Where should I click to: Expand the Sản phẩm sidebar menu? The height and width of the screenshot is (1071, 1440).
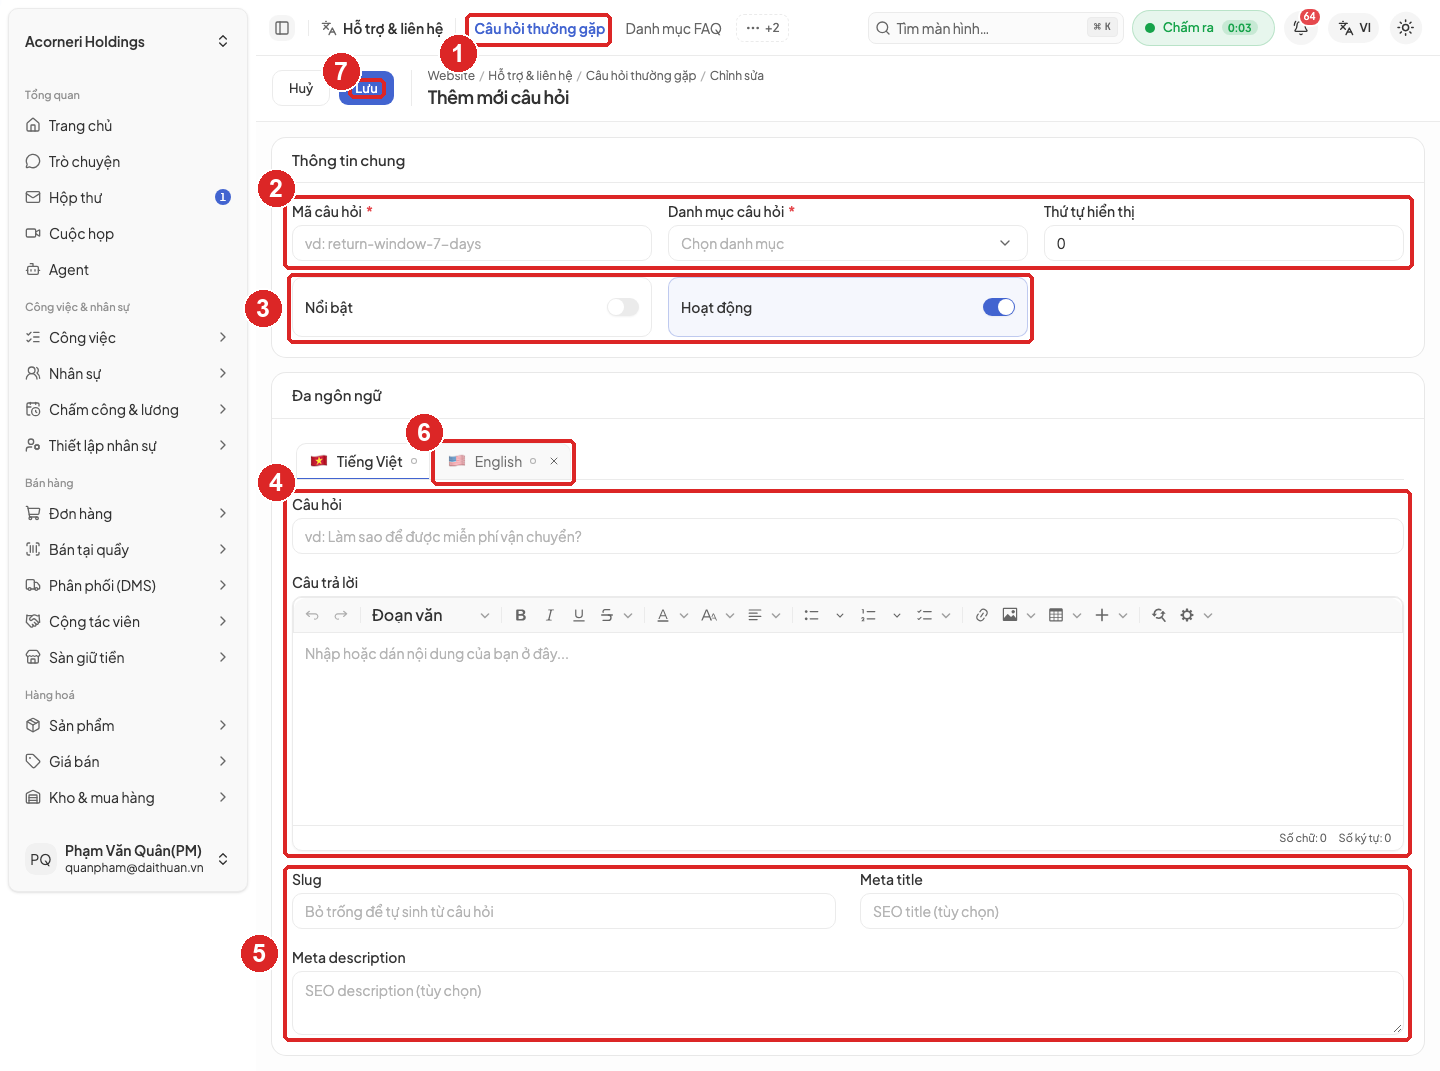(x=128, y=726)
